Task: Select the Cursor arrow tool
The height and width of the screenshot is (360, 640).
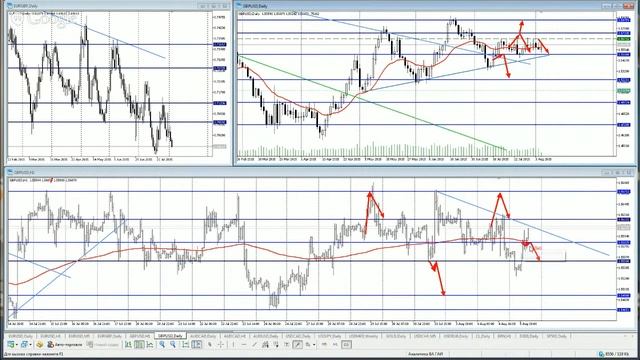Action: point(210,344)
